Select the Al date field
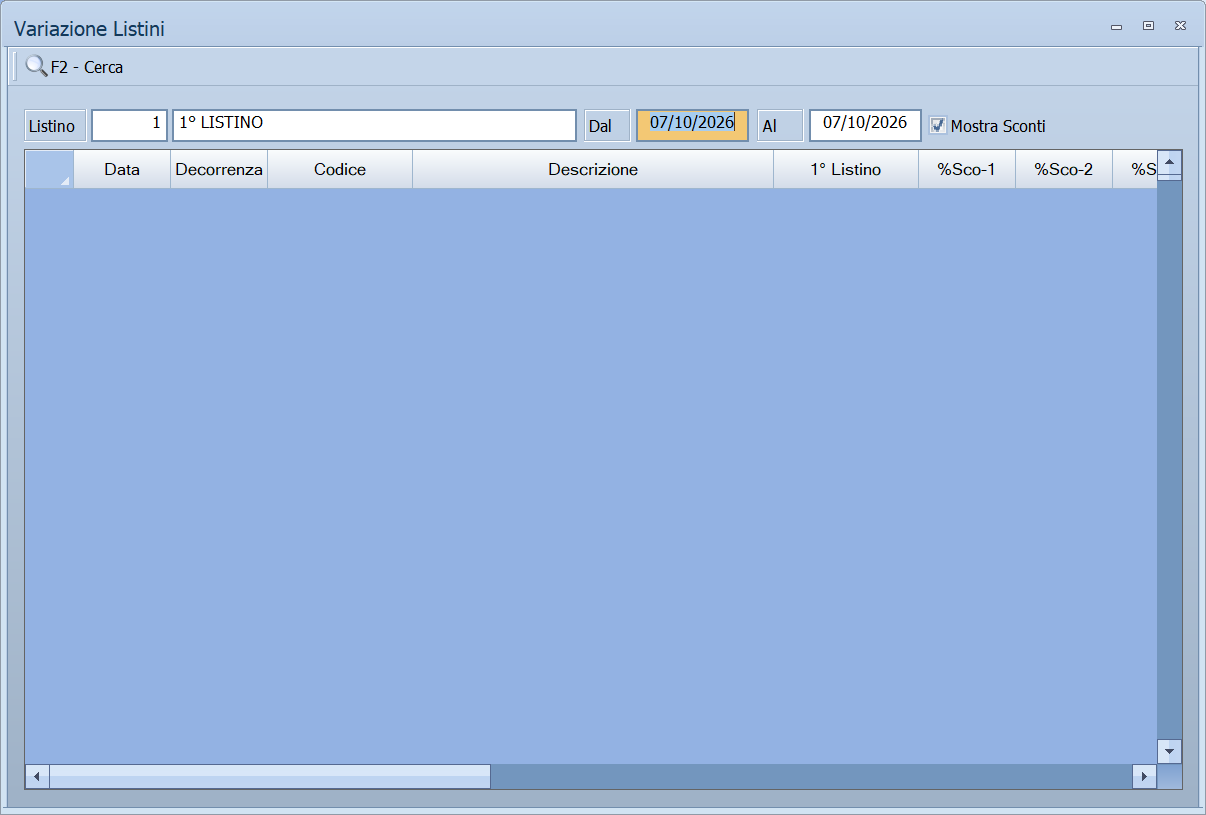 click(x=865, y=125)
